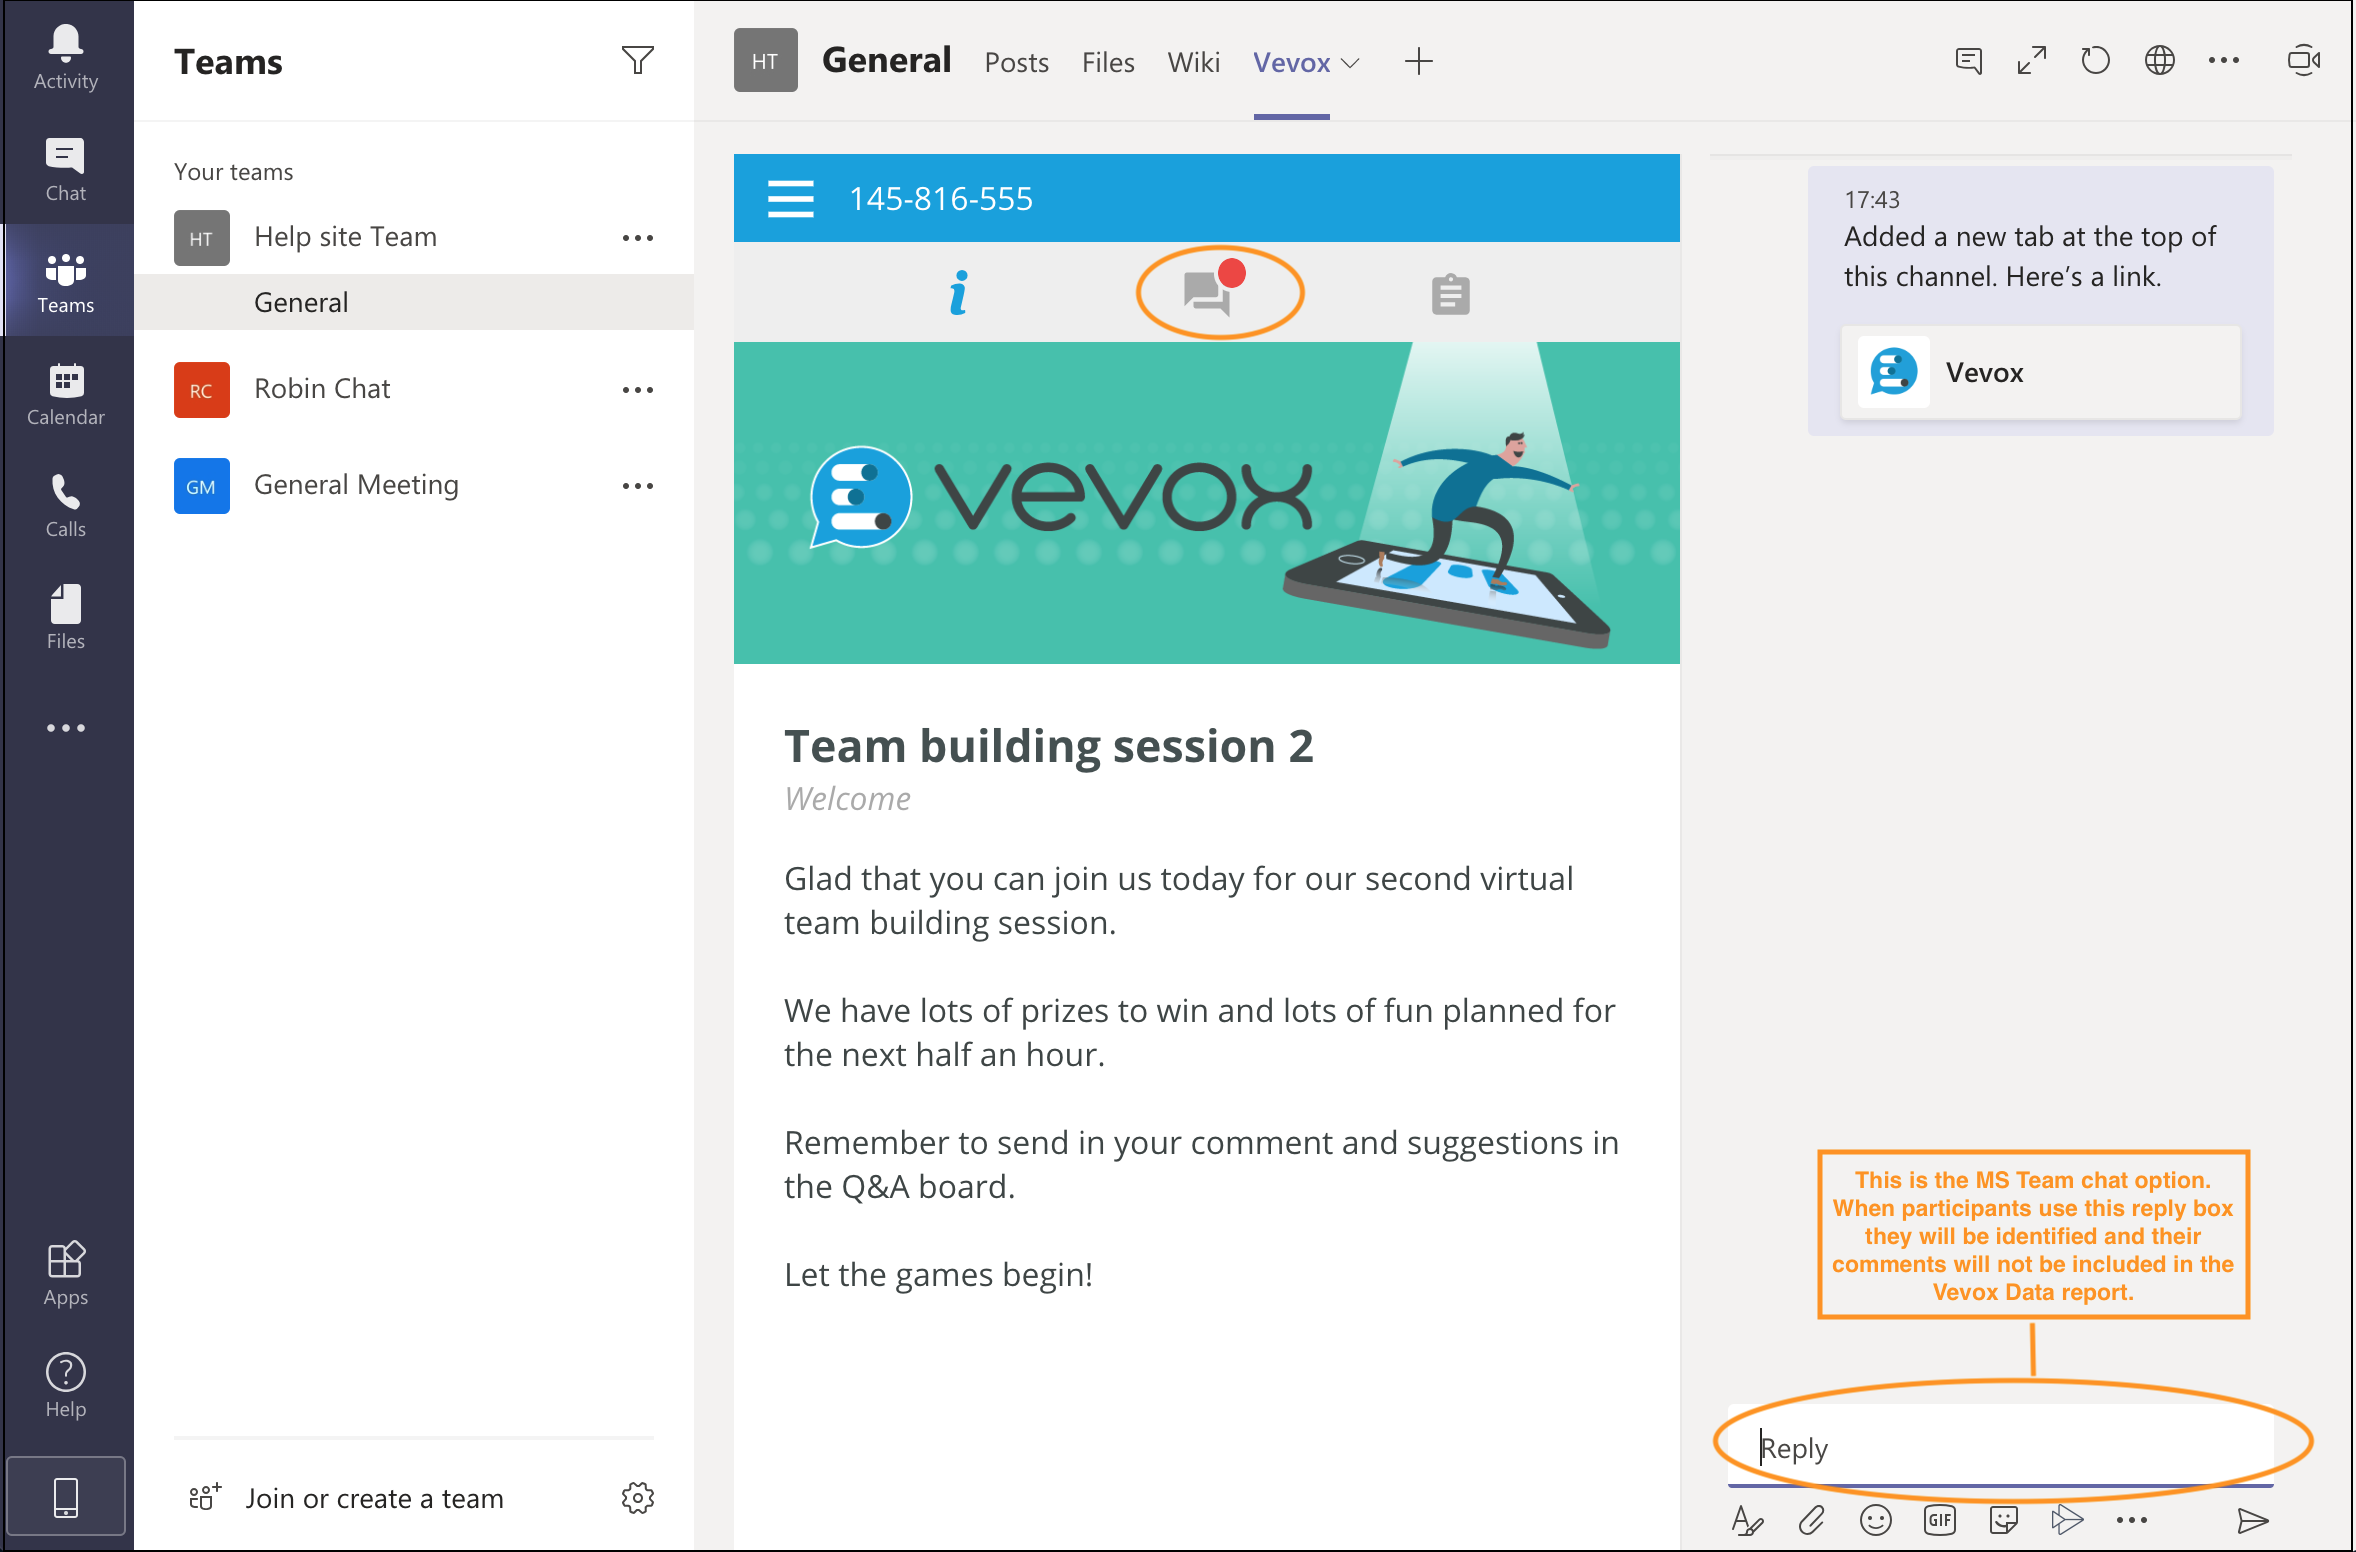Open the Vevox polls clipboard icon

pos(1450,294)
